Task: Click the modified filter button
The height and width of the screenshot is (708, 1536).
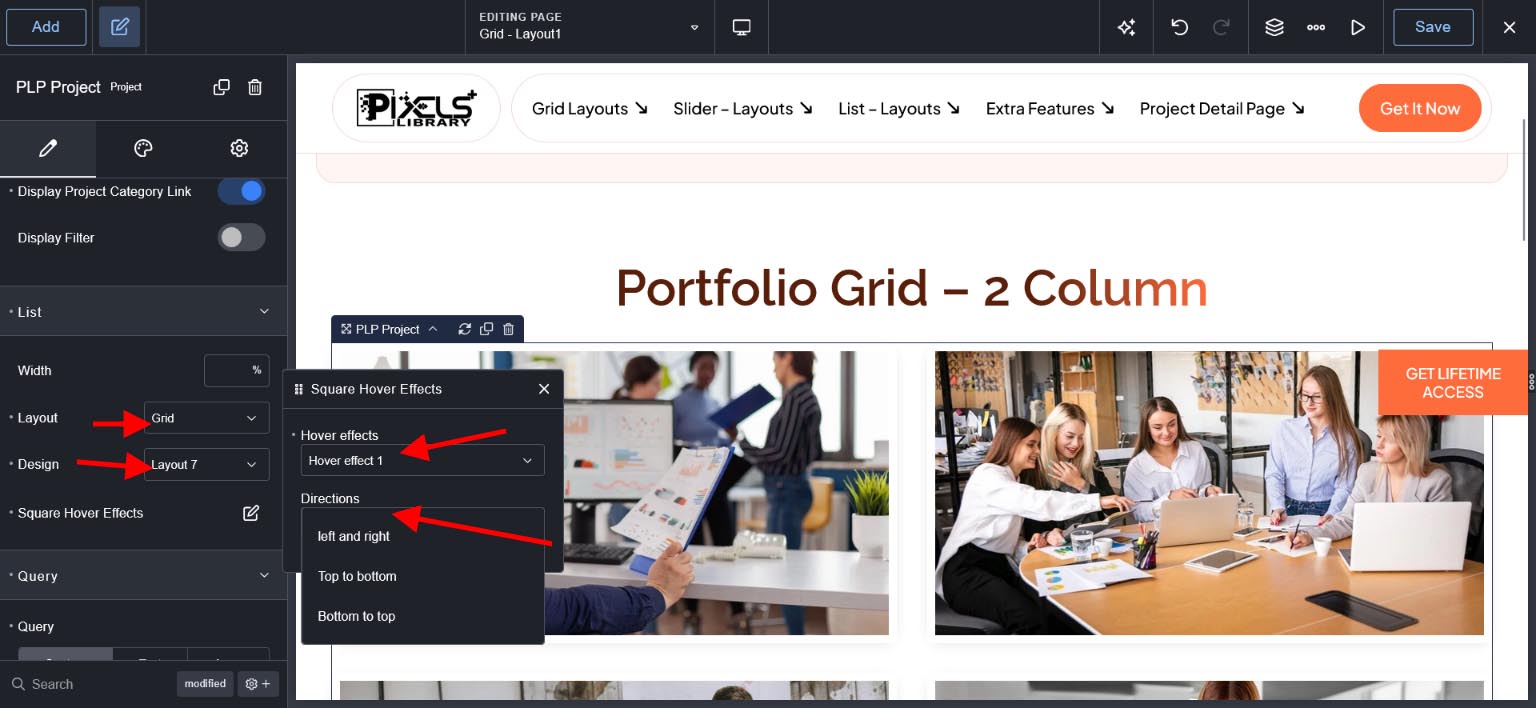Action: 205,684
